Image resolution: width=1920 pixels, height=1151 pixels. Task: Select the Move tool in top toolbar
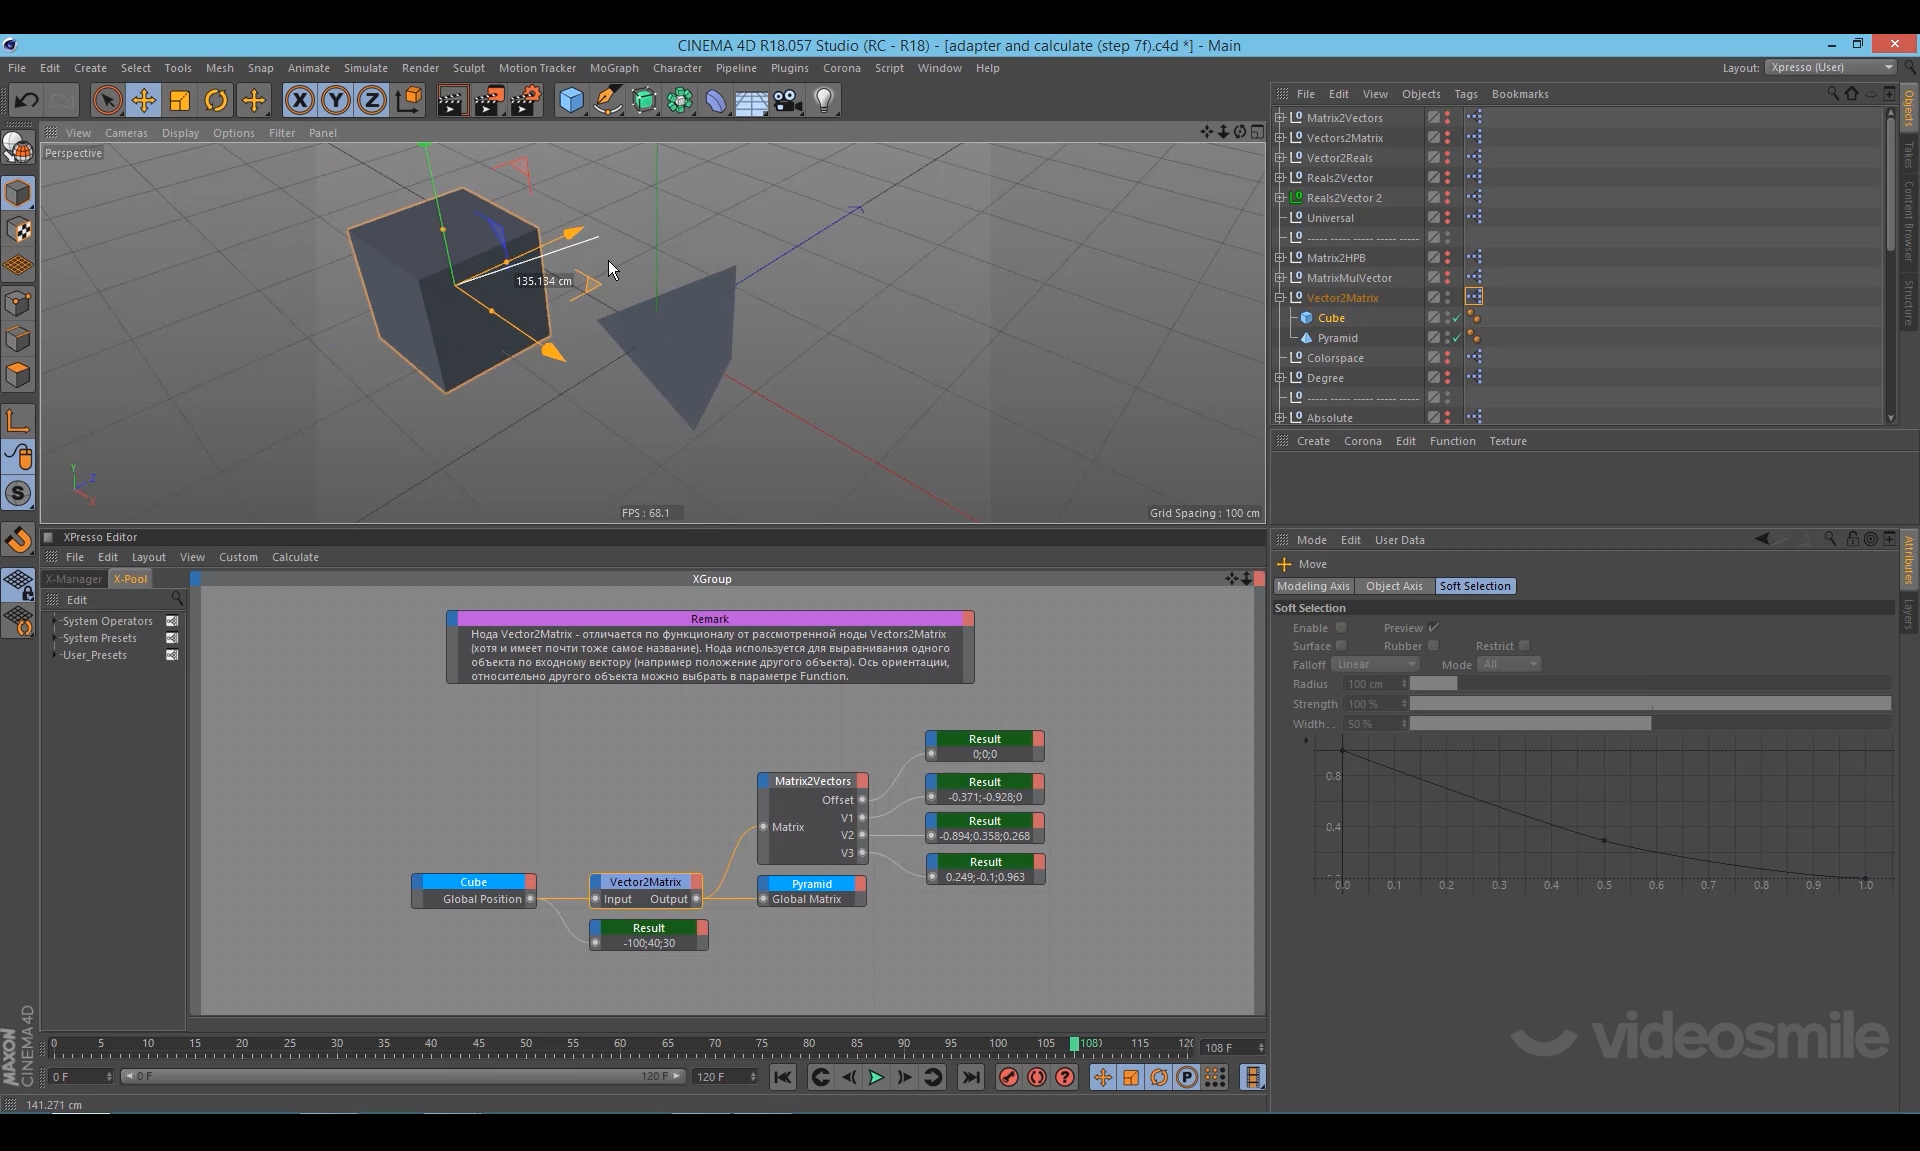pos(144,100)
